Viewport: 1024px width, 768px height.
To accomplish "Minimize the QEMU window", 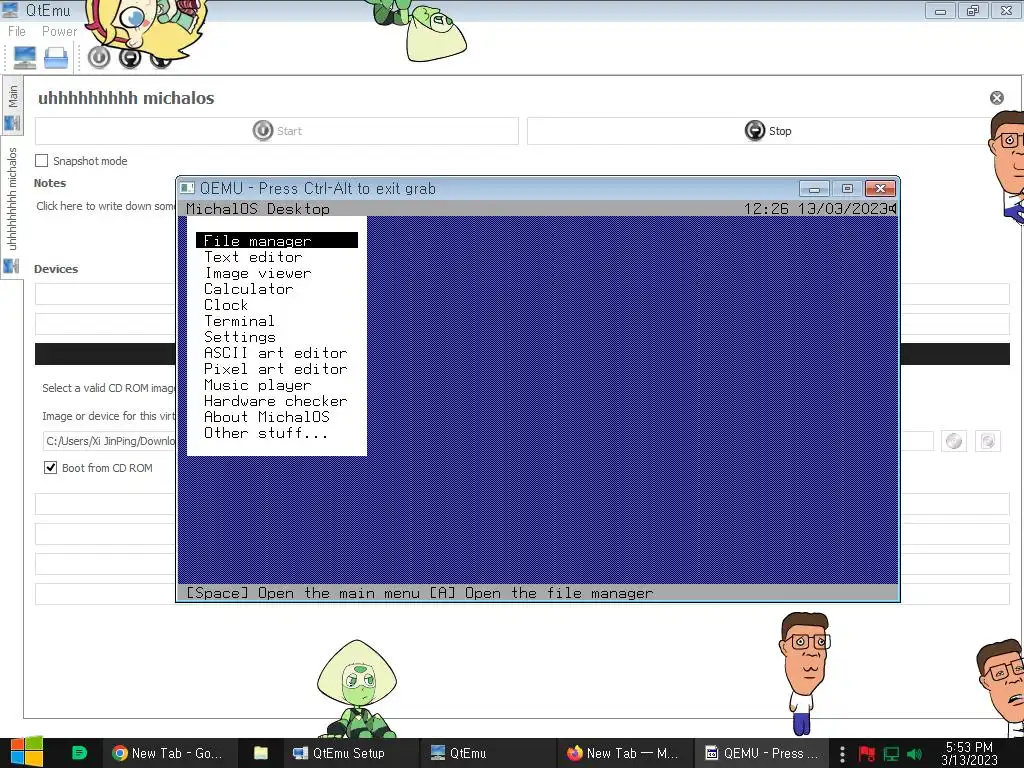I will [x=814, y=189].
